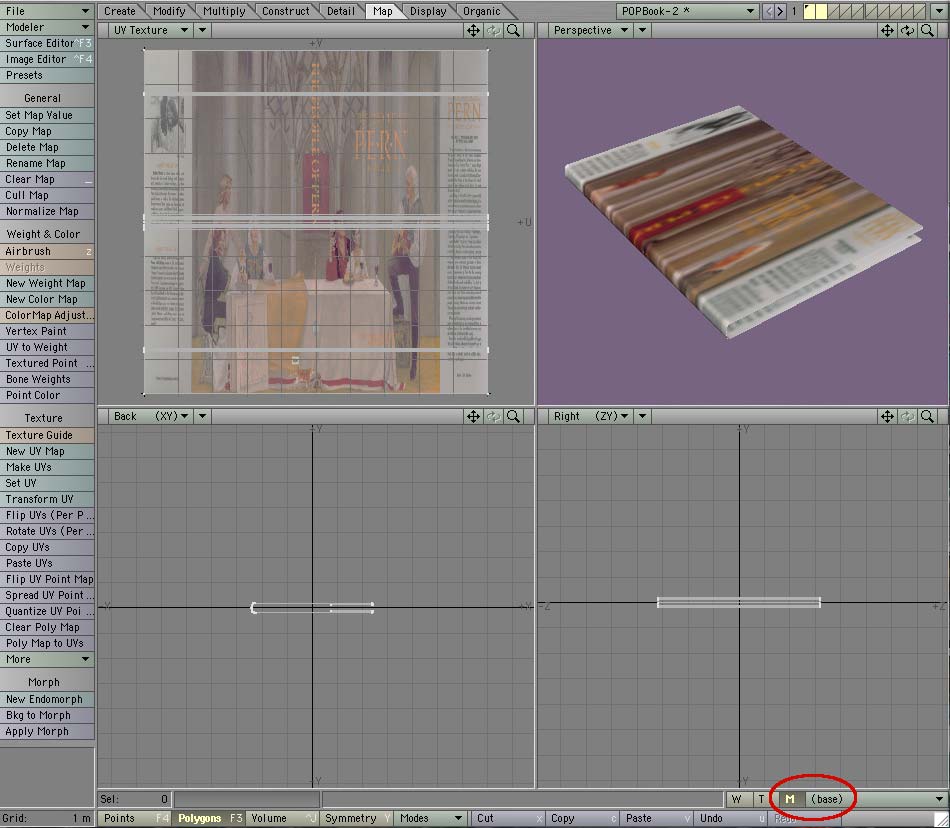Image resolution: width=950 pixels, height=828 pixels.
Task: Click rotate icon in UV Texture viewport
Action: [493, 30]
